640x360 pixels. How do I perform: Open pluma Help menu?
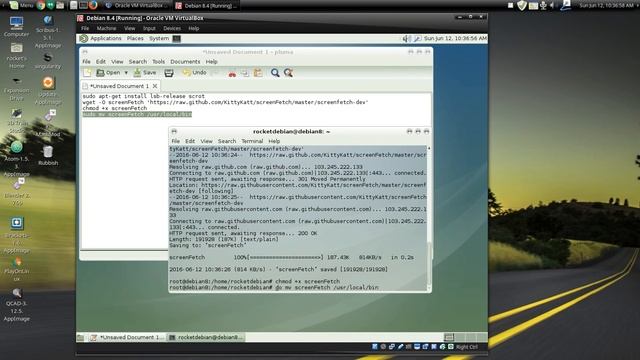coord(211,62)
